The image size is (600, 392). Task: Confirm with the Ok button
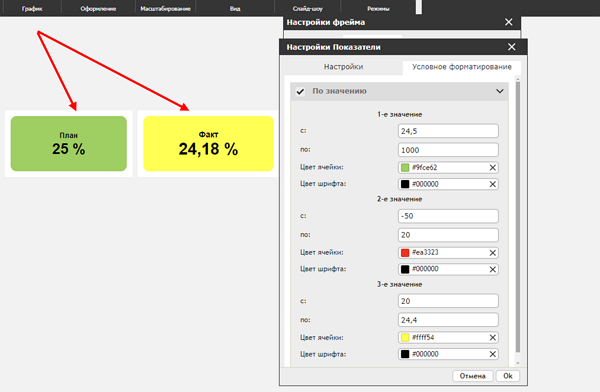pos(508,376)
